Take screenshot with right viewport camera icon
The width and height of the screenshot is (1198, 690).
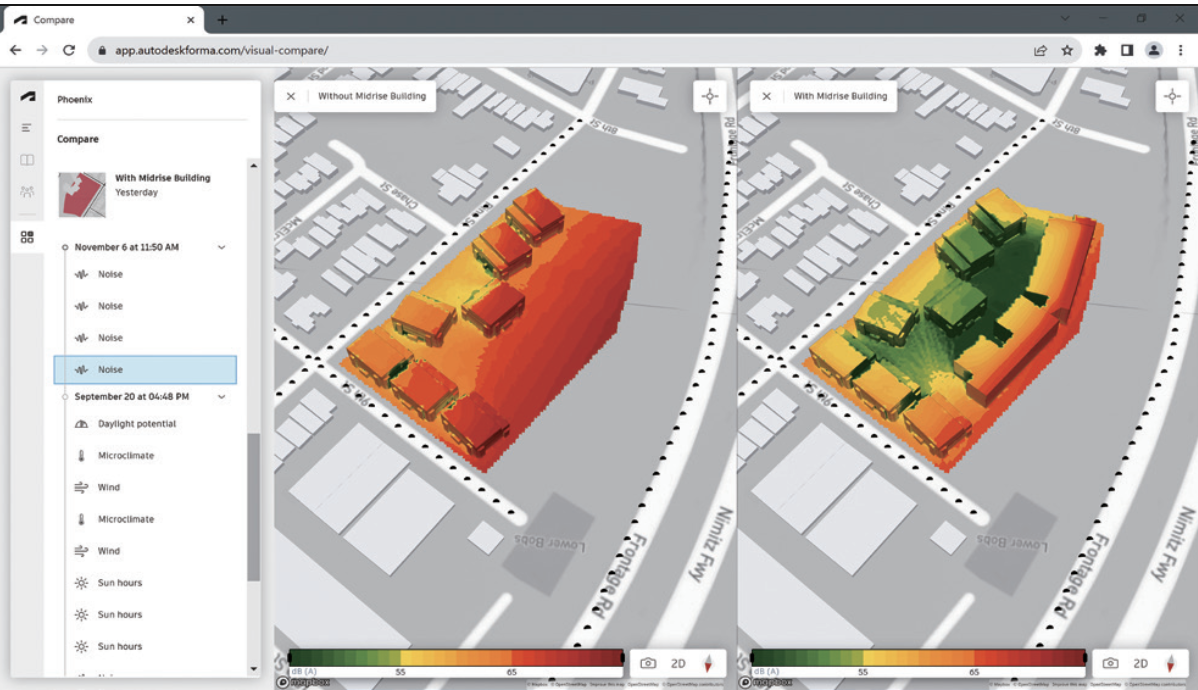(x=1110, y=663)
